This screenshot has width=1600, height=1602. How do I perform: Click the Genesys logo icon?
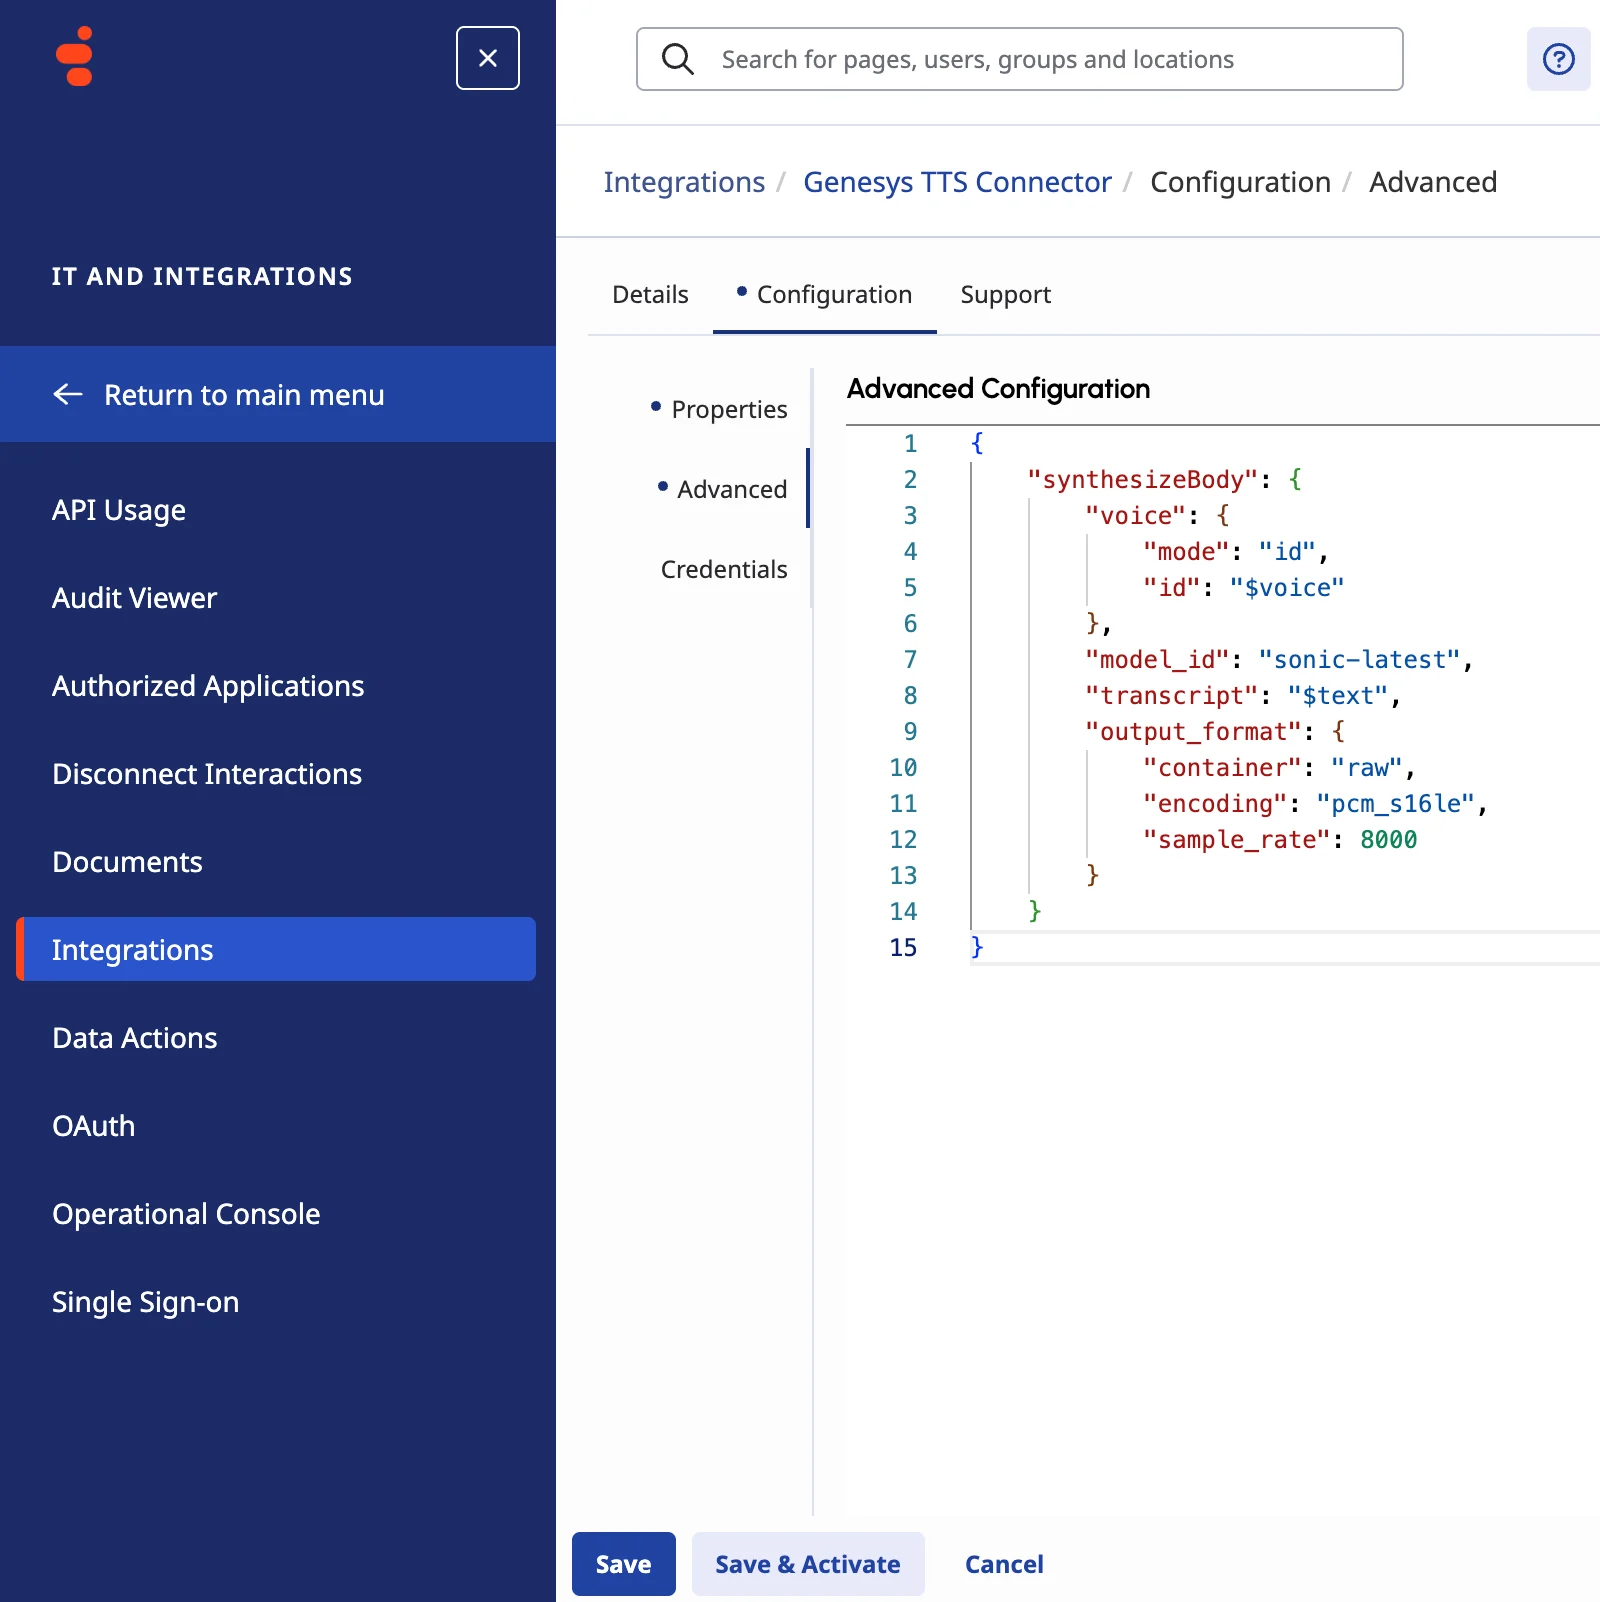pyautogui.click(x=75, y=57)
